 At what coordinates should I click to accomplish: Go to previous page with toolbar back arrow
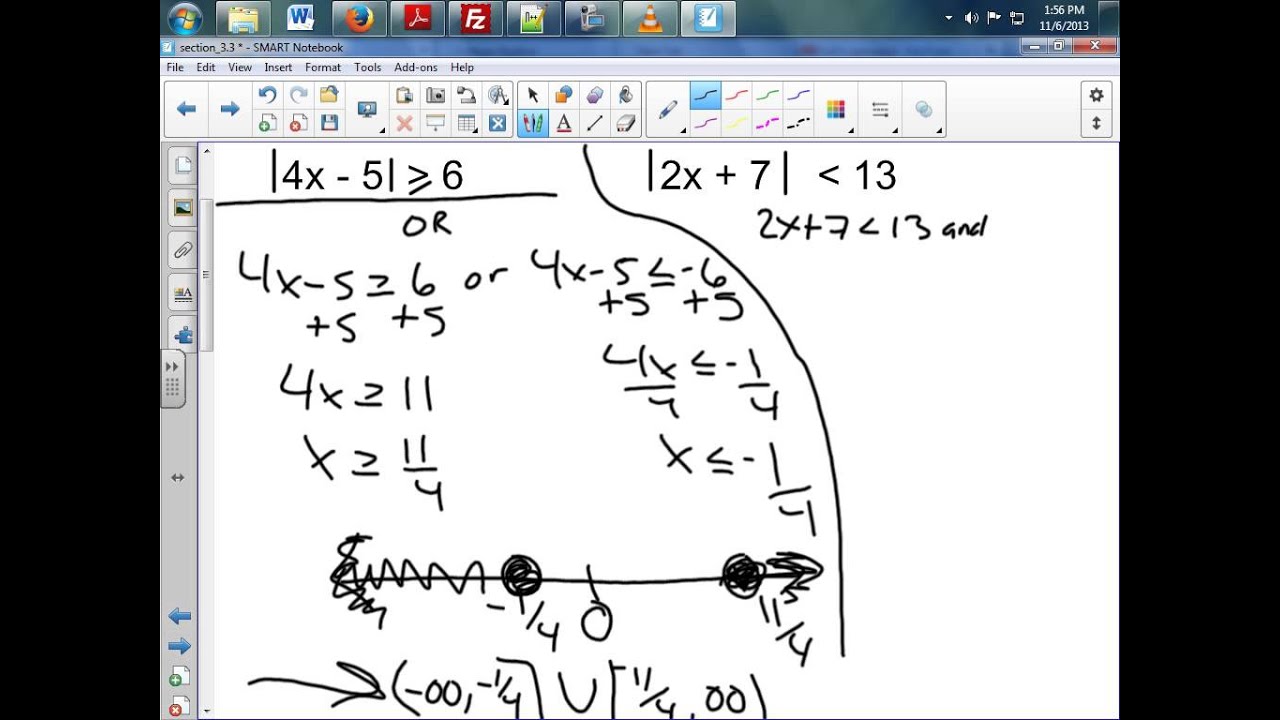186,109
